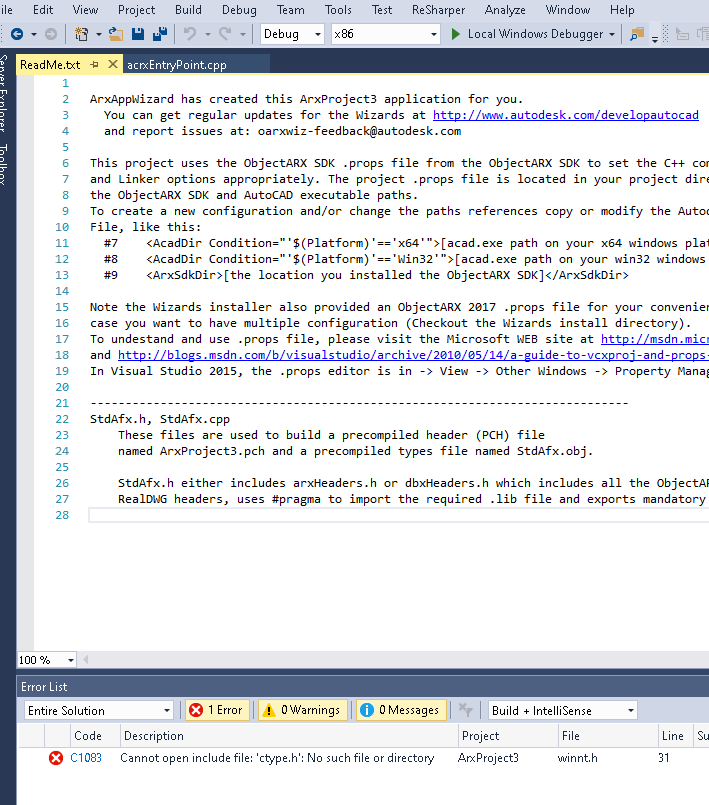Open the View menu
Image resolution: width=709 pixels, height=805 pixels.
[85, 10]
